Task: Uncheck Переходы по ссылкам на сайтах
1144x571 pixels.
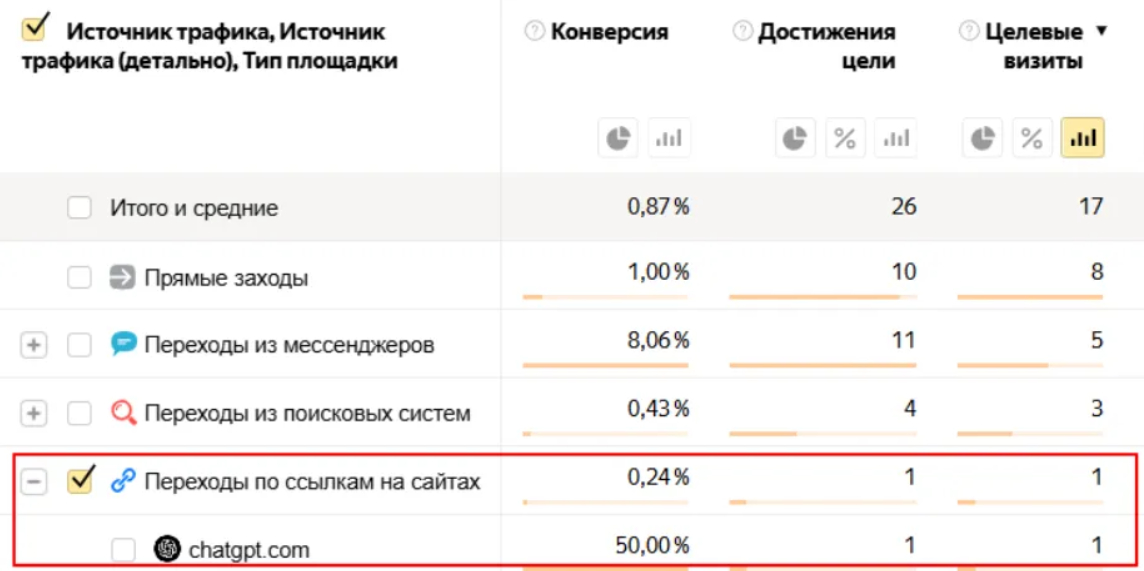Action: click(79, 481)
